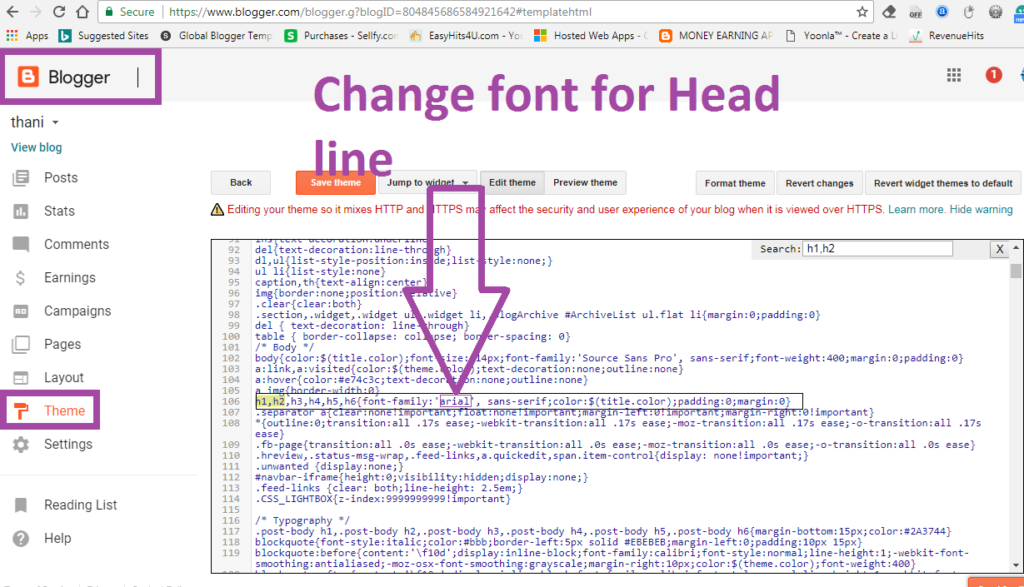Click the OFF extension icon
The height and width of the screenshot is (587, 1024).
pyautogui.click(x=916, y=12)
